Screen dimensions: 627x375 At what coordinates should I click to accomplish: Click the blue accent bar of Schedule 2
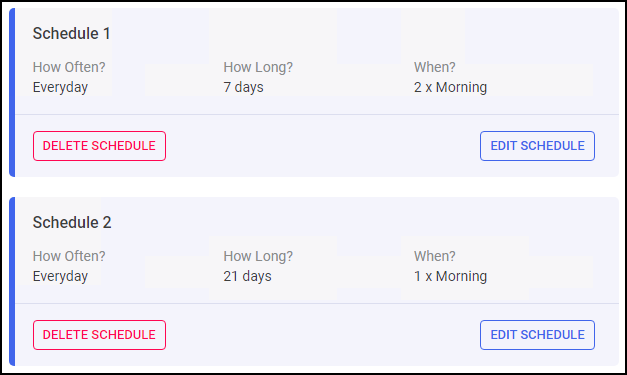[12, 281]
